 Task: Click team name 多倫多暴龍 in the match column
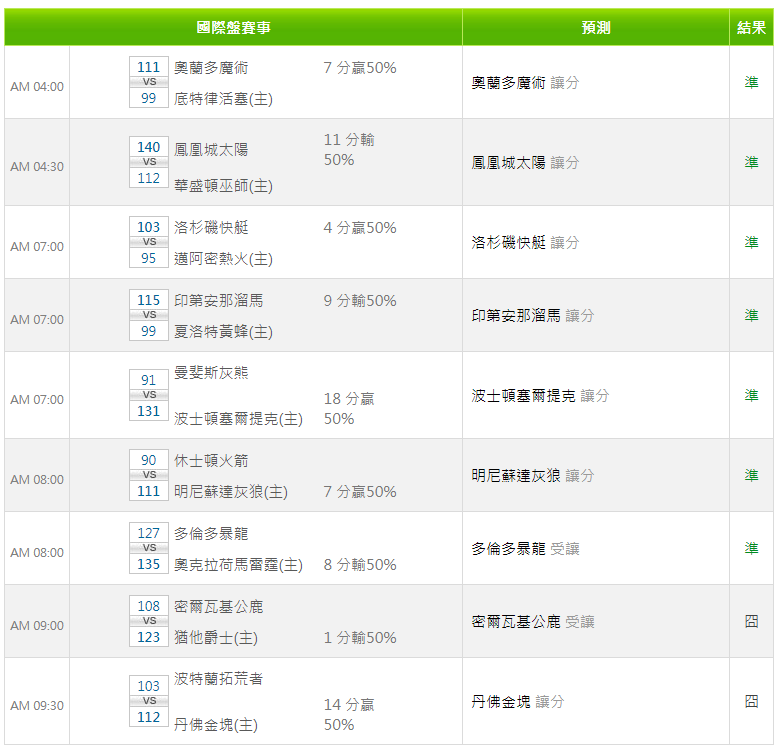pos(211,533)
